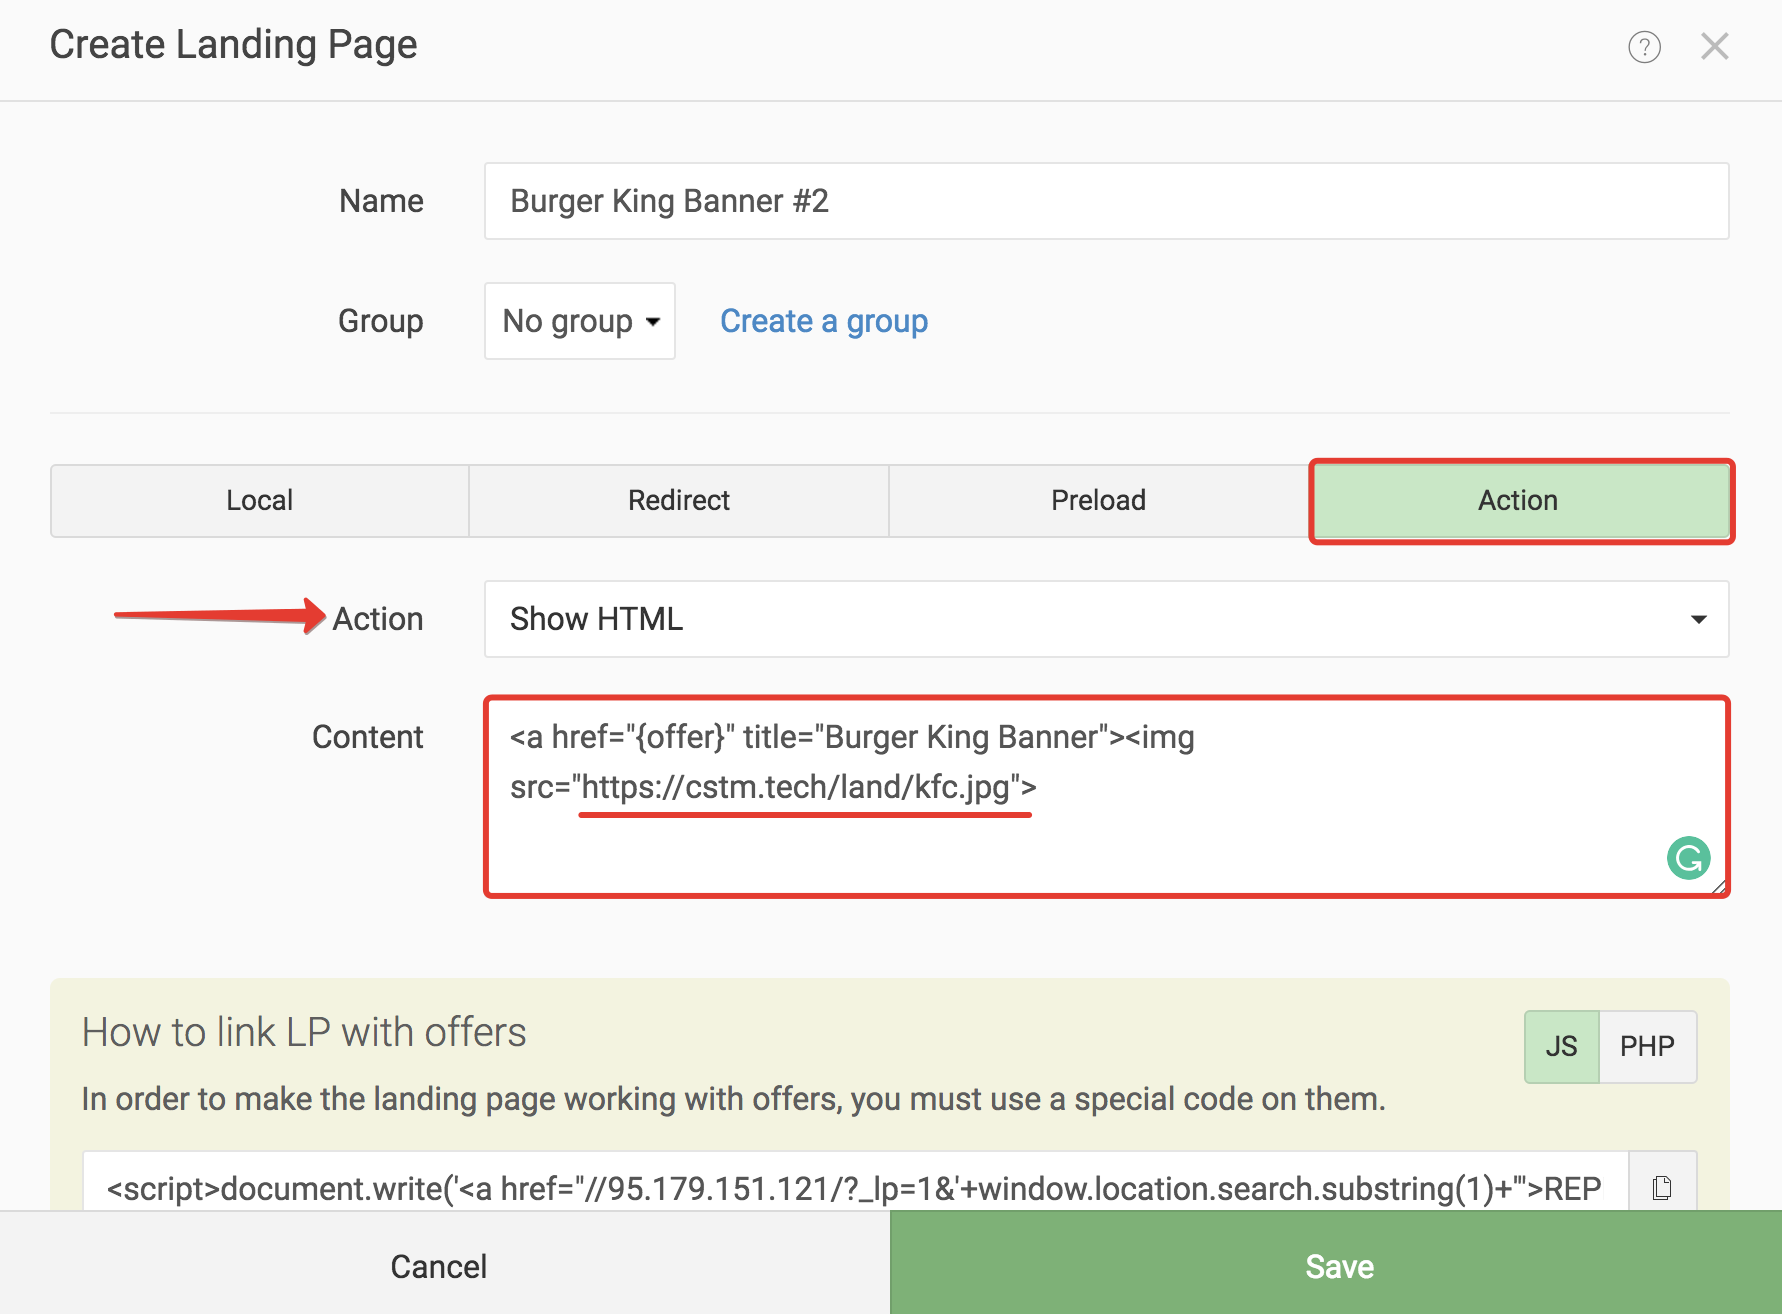
Task: Follow the Create a group link
Action: pos(824,321)
